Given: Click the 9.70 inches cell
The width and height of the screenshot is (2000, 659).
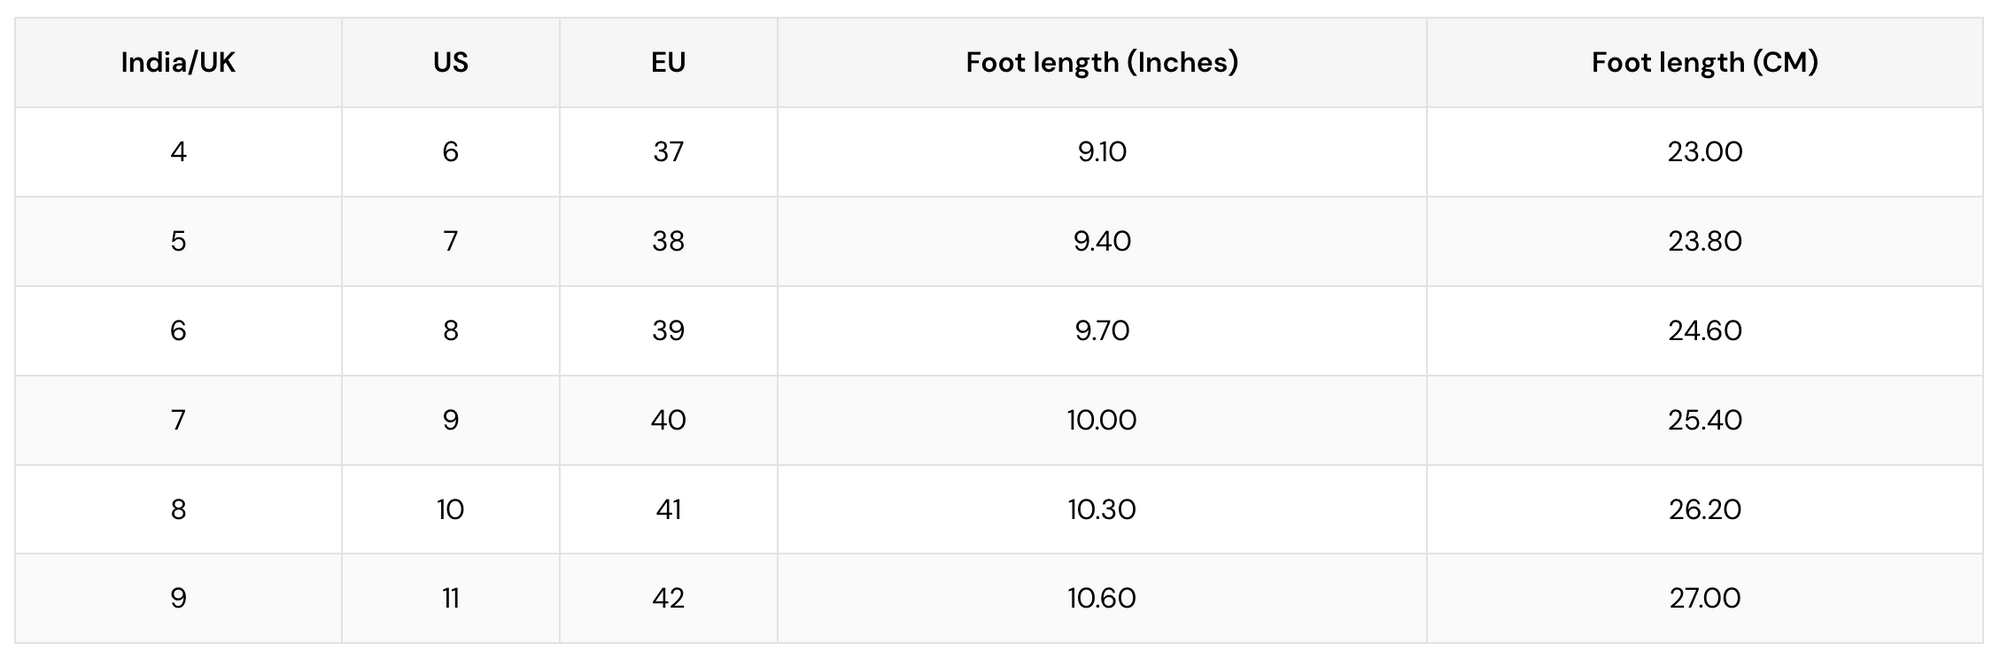Looking at the screenshot, I should [x=1102, y=331].
